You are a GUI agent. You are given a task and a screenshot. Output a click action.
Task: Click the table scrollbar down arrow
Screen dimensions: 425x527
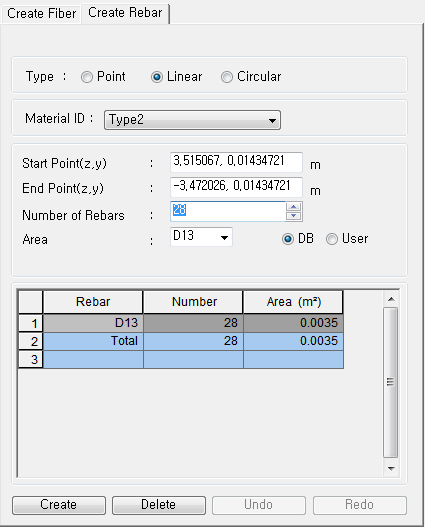click(391, 469)
